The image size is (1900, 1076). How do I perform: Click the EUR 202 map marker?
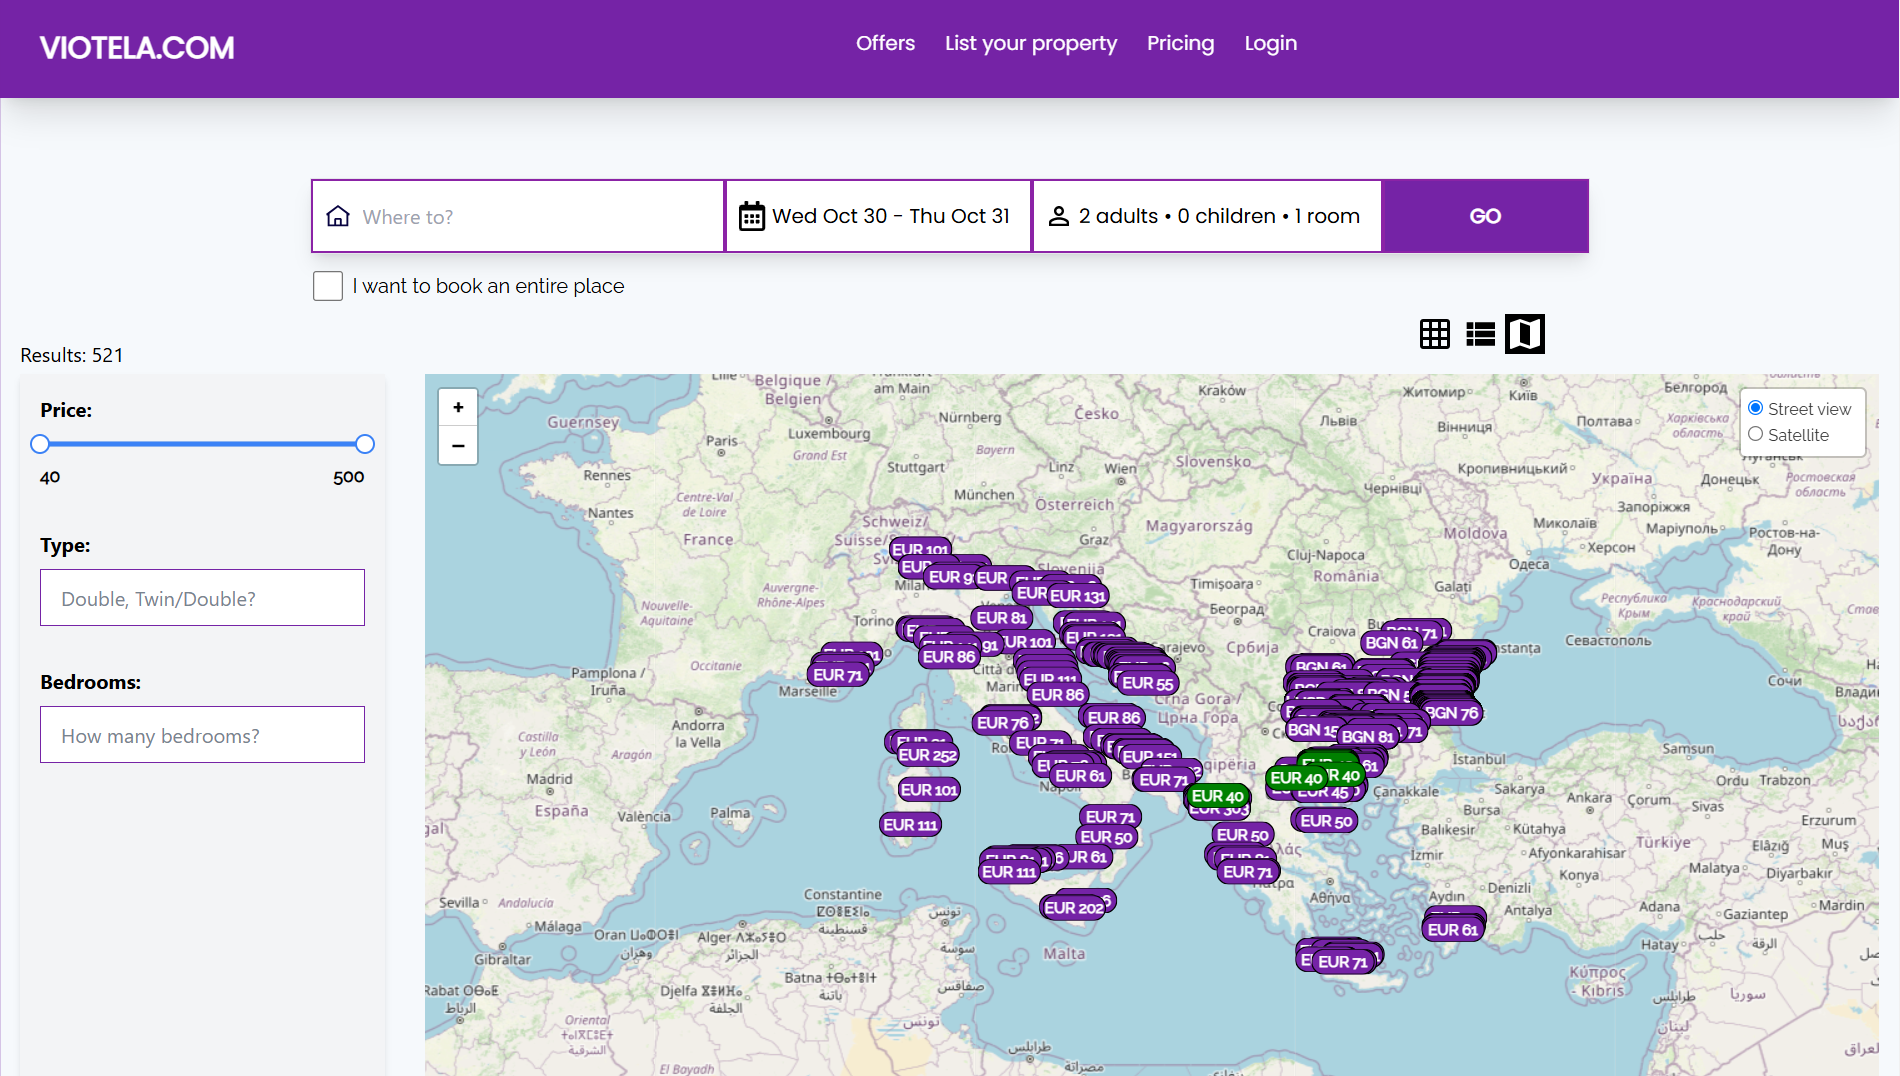pos(1074,908)
